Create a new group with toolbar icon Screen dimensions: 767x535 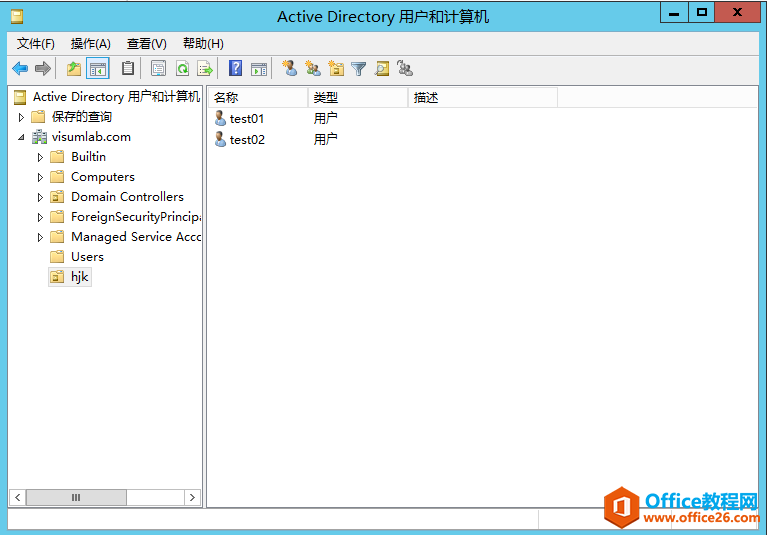313,68
